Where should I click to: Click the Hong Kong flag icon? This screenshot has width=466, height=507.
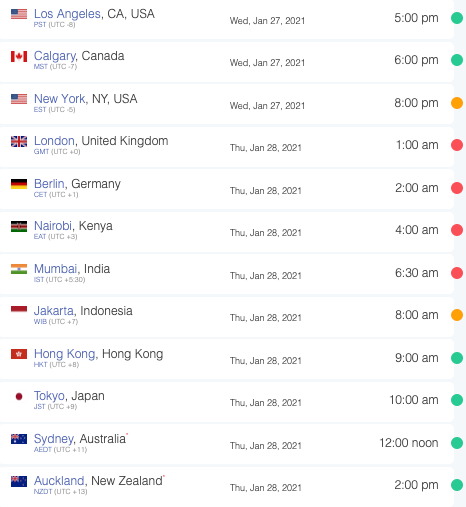19,354
